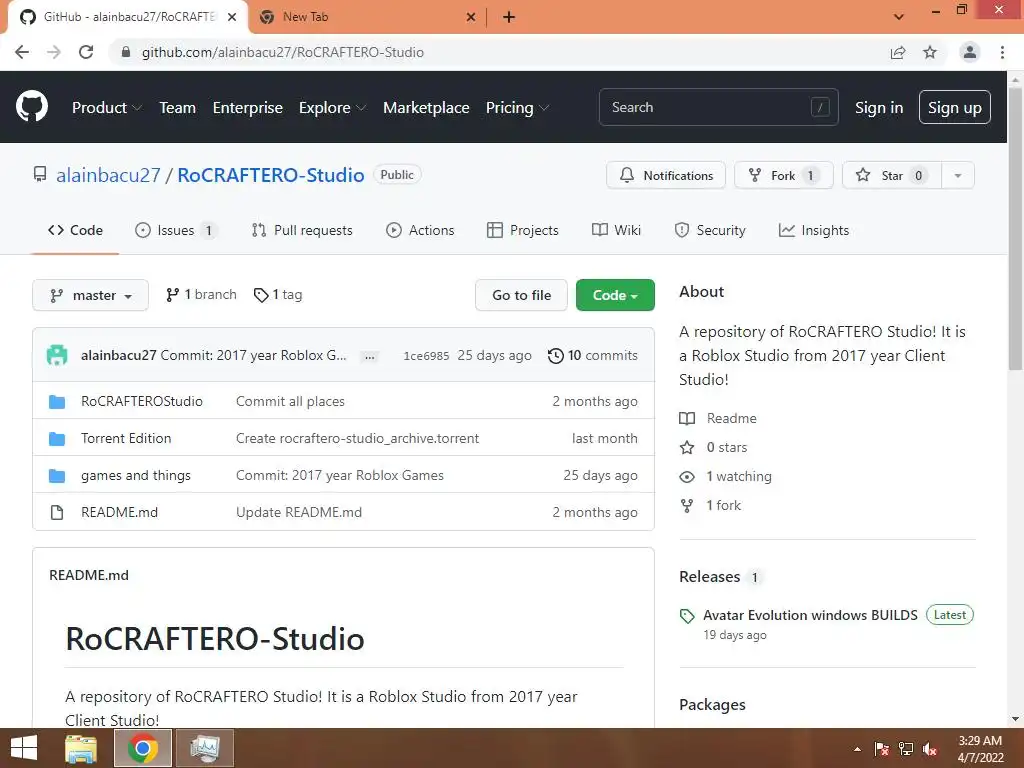1024x768 pixels.
Task: Open the Chrome profile avatar icon
Action: click(970, 52)
